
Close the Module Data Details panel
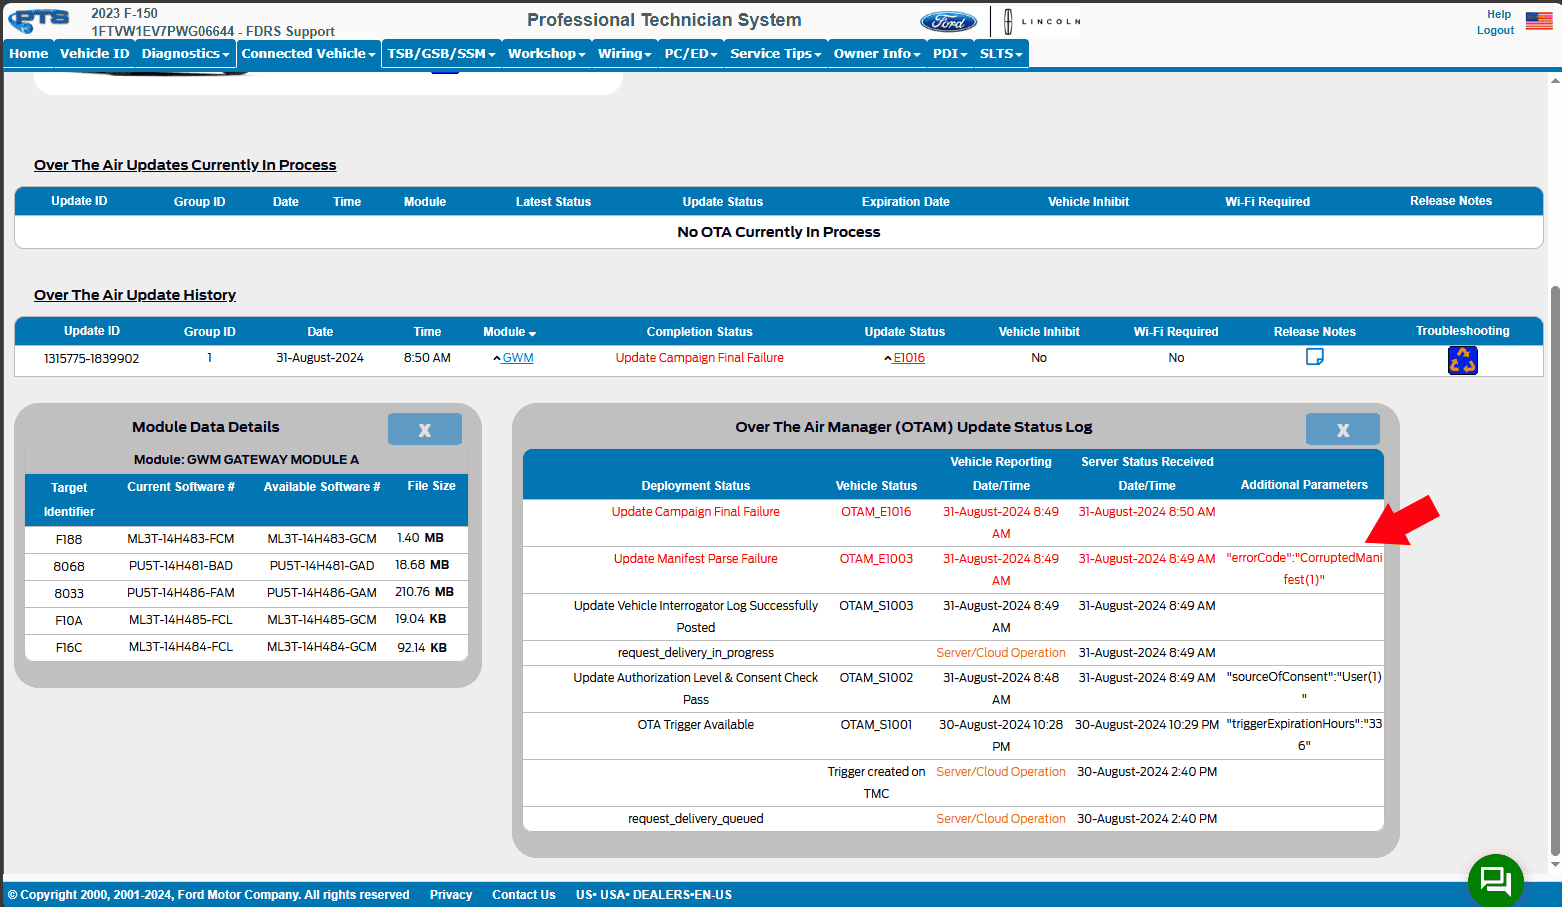click(x=424, y=429)
